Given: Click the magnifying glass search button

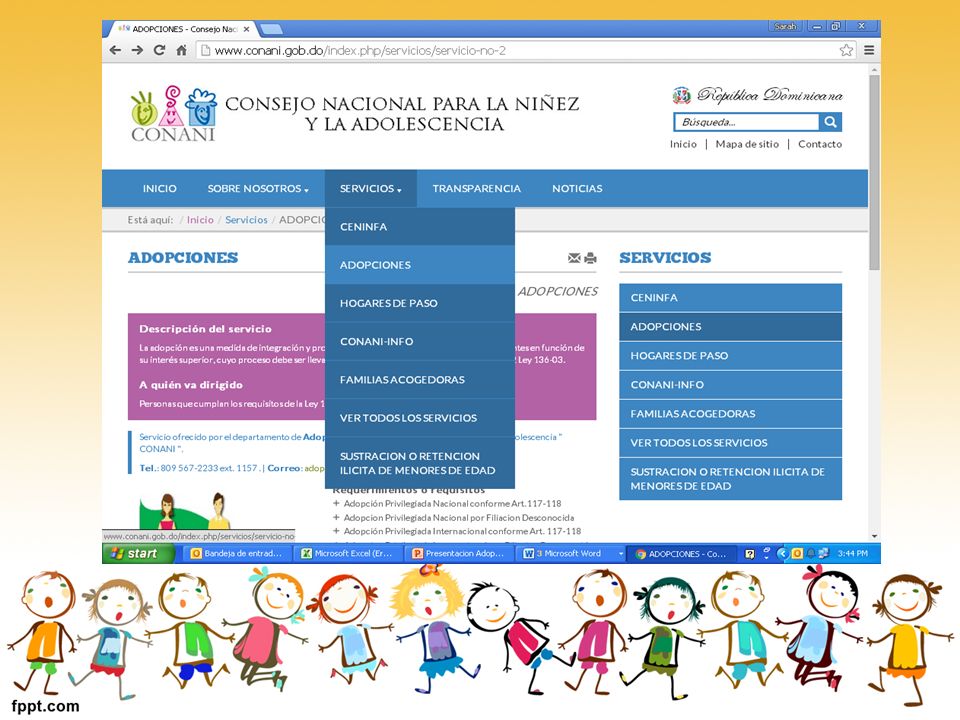Looking at the screenshot, I should pos(830,122).
